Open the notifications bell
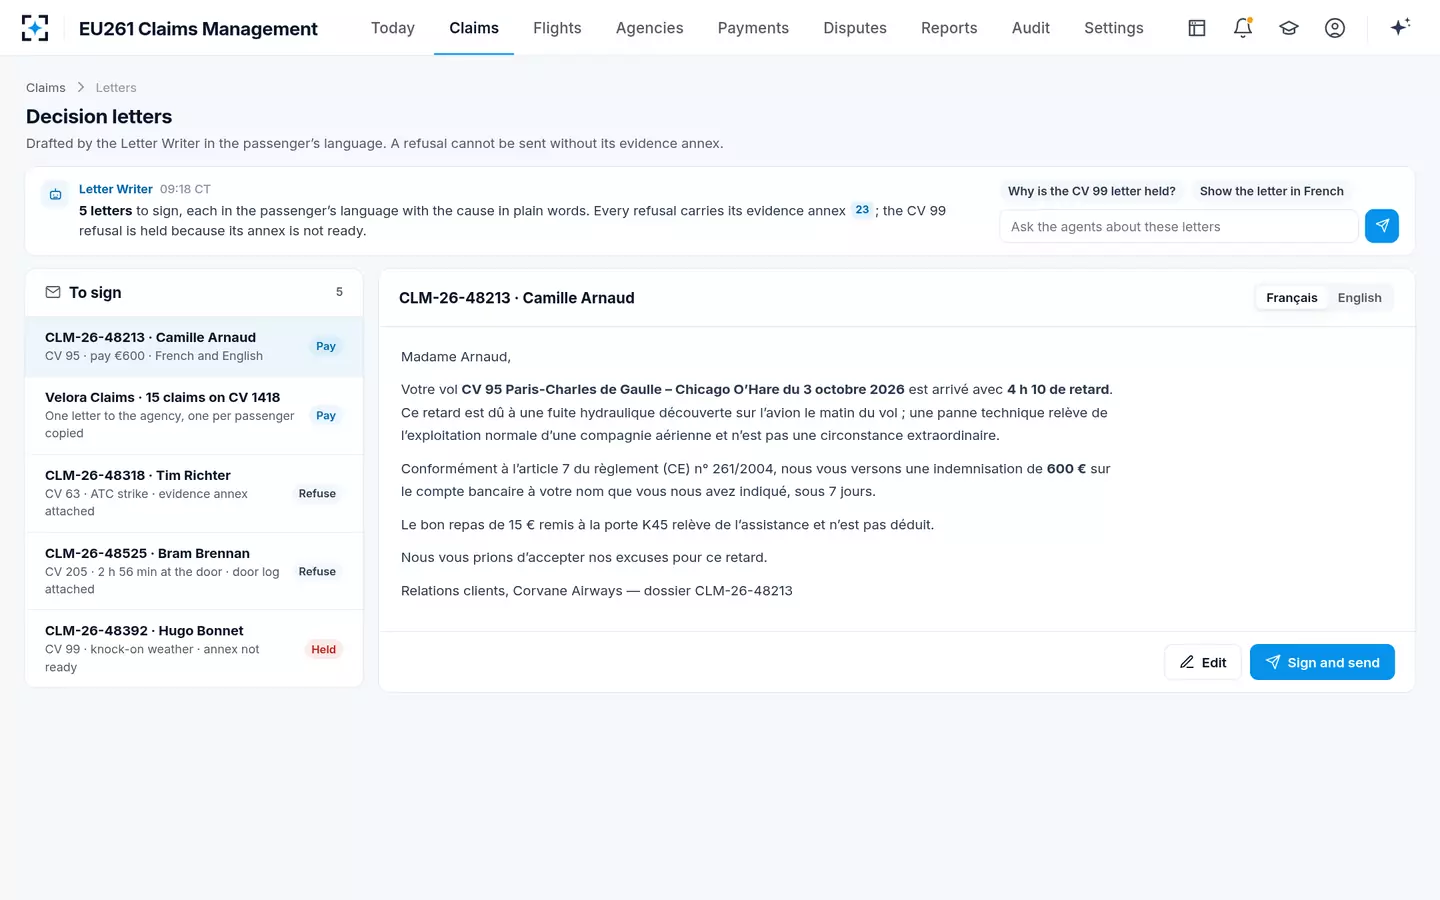 click(1243, 28)
